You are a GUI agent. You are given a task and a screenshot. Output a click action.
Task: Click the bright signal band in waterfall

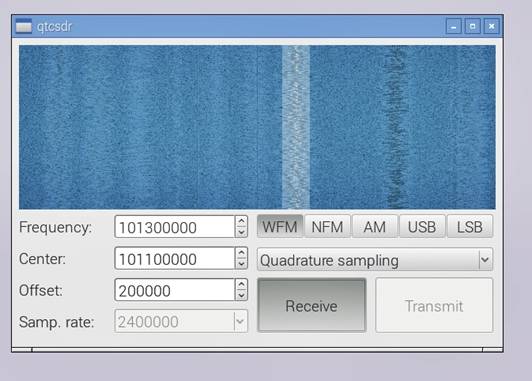point(296,127)
